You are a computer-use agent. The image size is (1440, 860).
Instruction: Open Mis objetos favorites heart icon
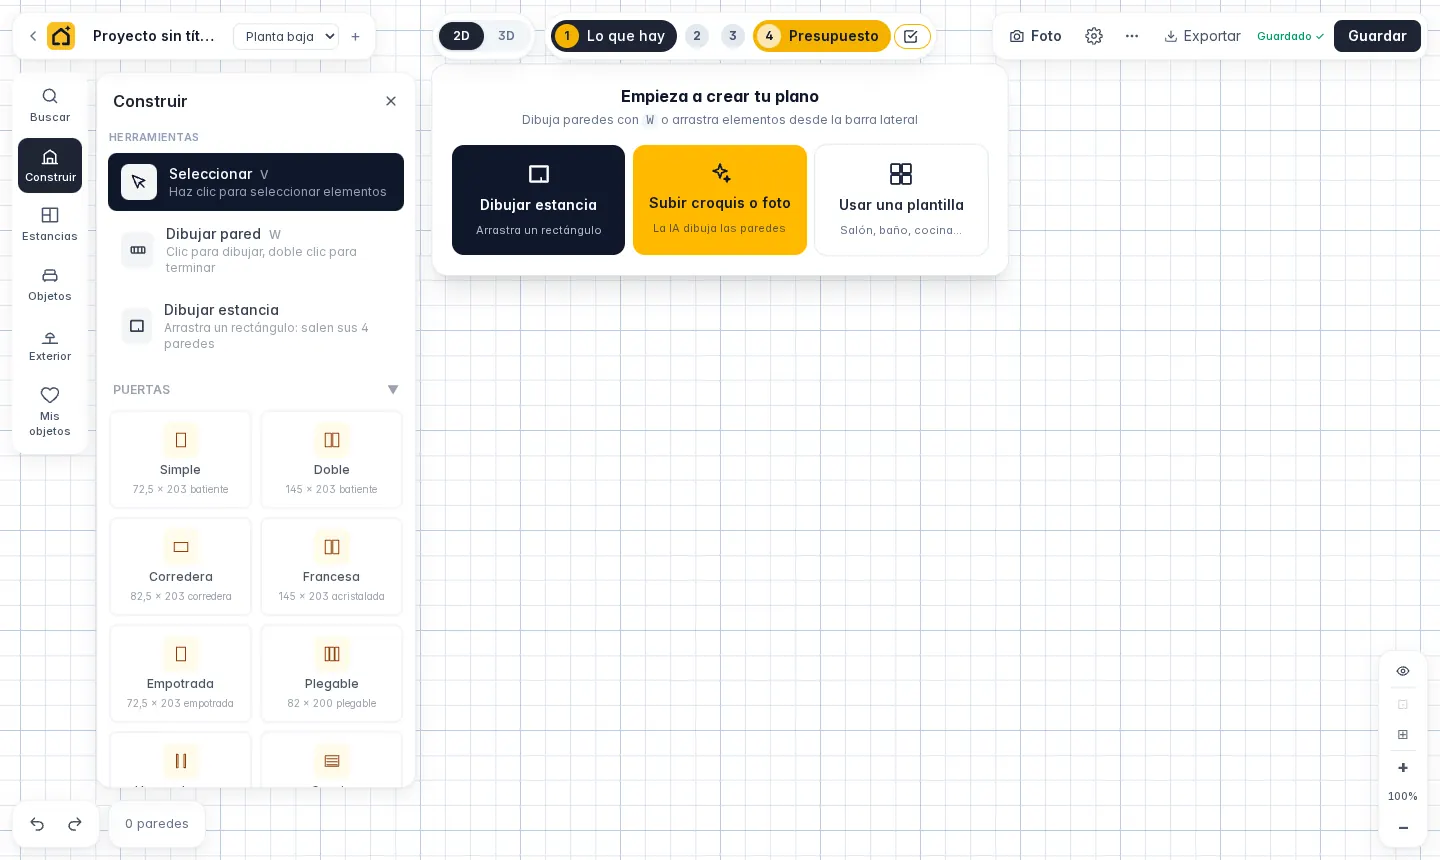(x=50, y=411)
